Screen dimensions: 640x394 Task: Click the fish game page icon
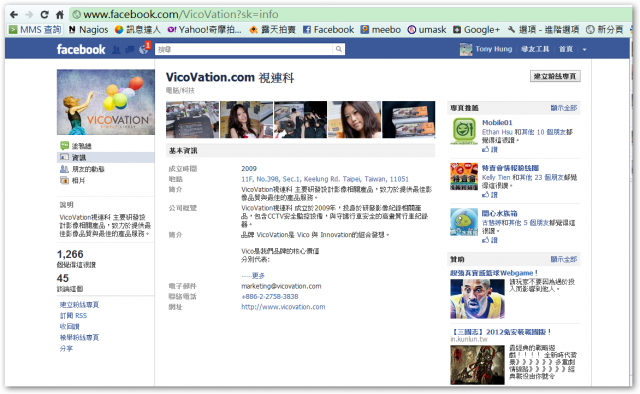coord(464,222)
